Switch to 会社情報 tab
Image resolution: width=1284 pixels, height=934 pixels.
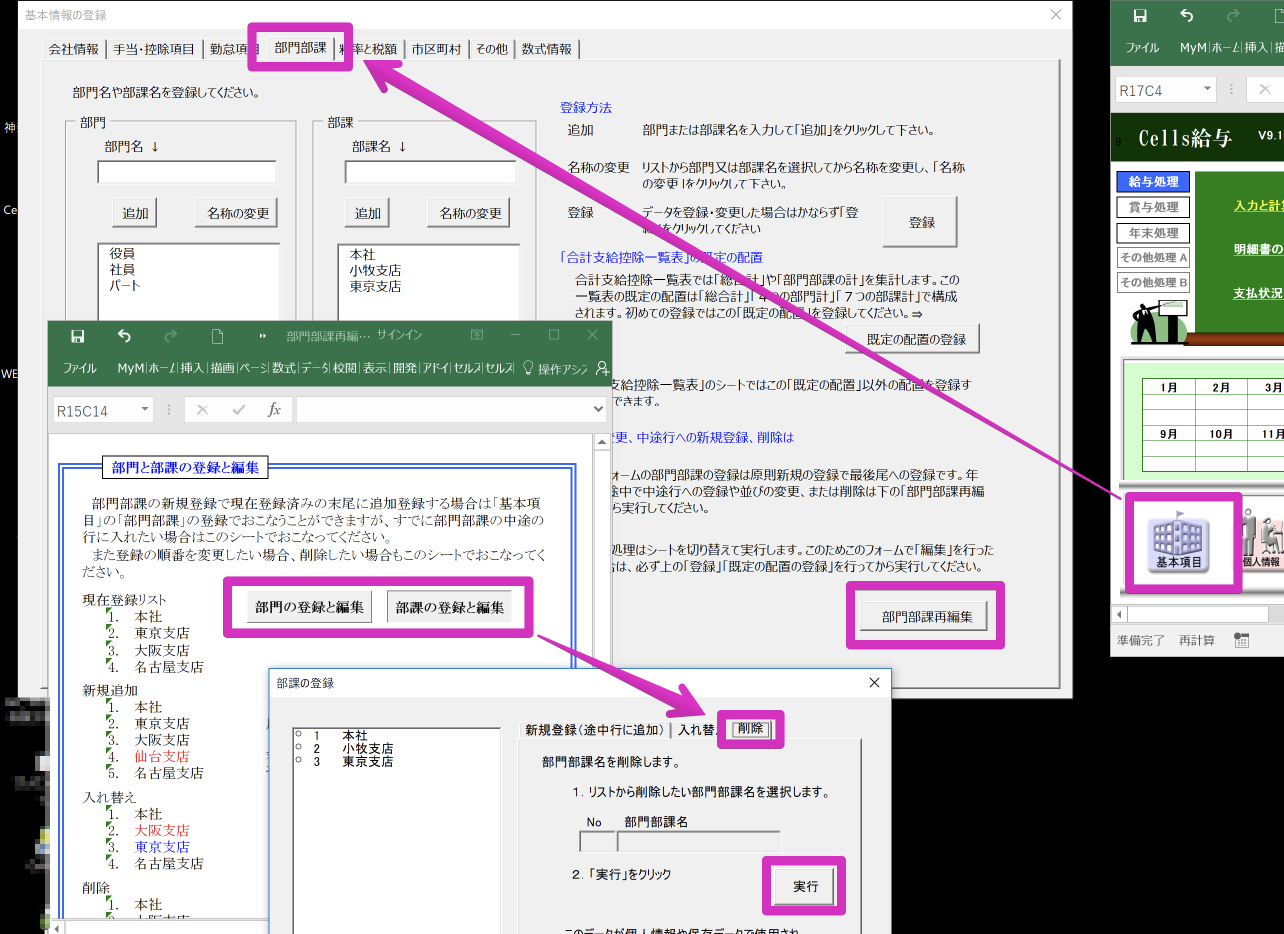pos(74,49)
